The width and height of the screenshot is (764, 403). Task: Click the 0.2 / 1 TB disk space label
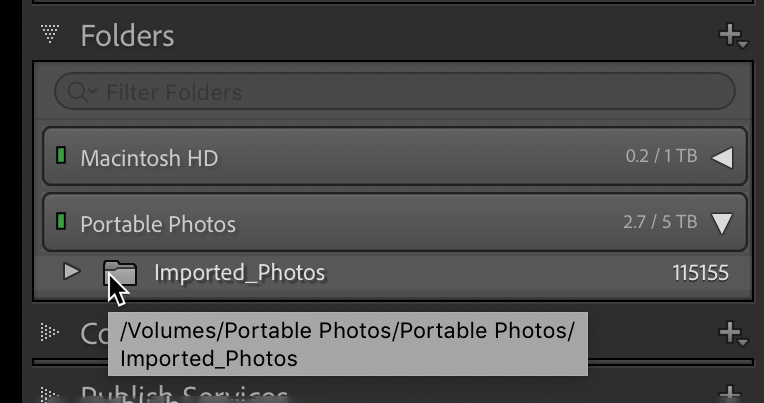pos(658,158)
